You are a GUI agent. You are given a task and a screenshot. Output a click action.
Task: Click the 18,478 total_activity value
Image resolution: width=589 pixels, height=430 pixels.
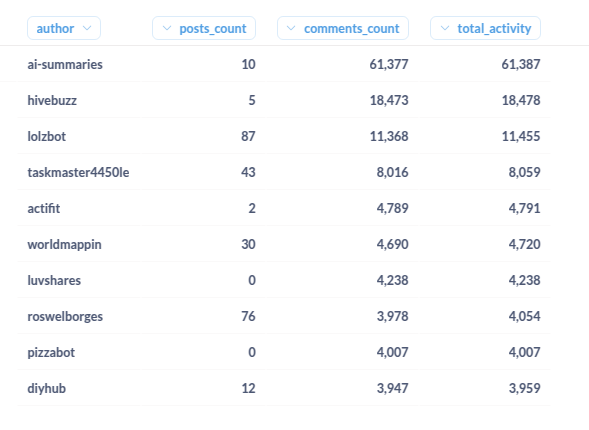pos(521,100)
